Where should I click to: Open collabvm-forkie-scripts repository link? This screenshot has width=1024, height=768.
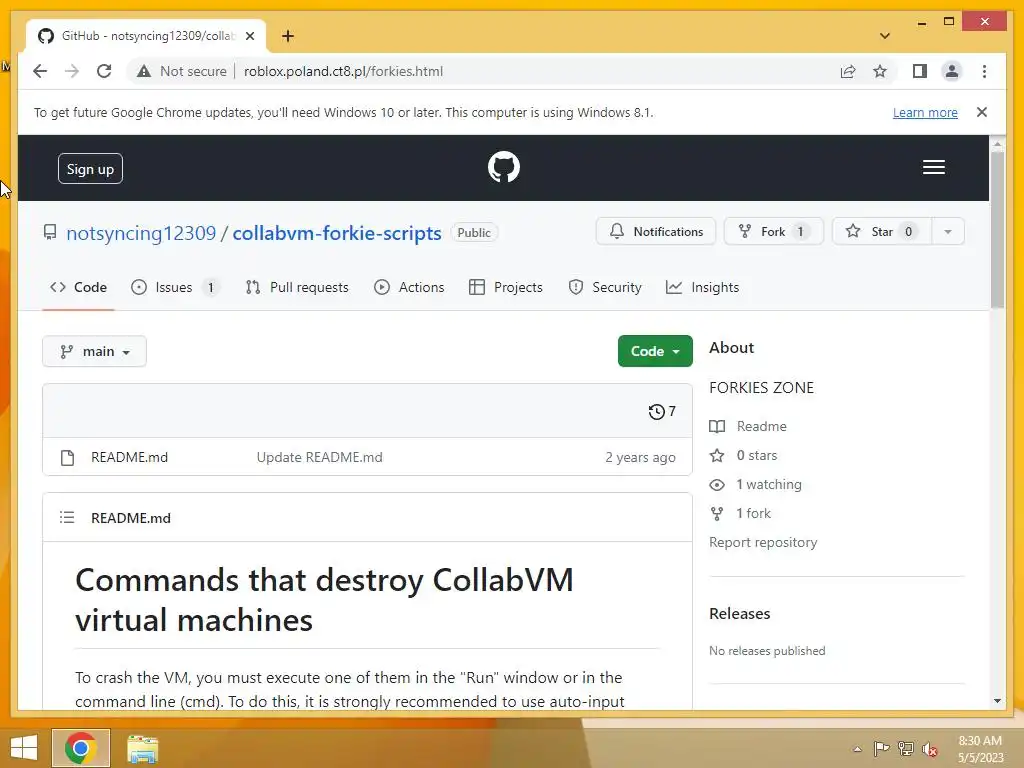[x=337, y=233]
